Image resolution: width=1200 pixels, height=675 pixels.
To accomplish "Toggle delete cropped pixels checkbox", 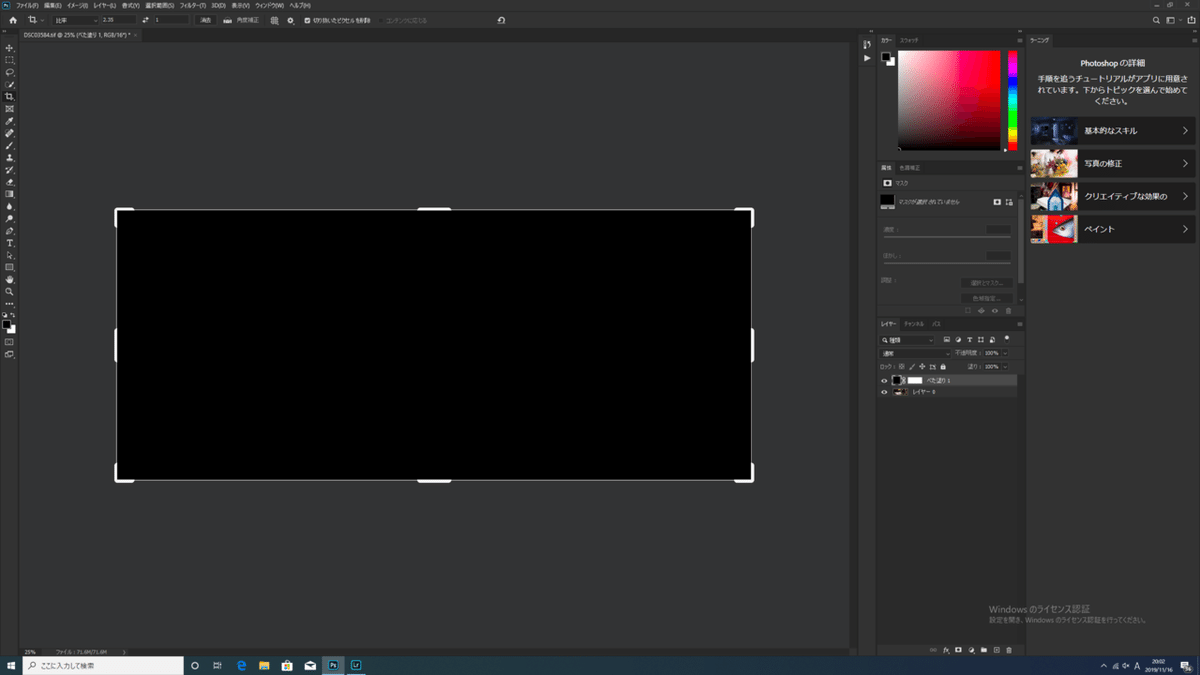I will [307, 20].
